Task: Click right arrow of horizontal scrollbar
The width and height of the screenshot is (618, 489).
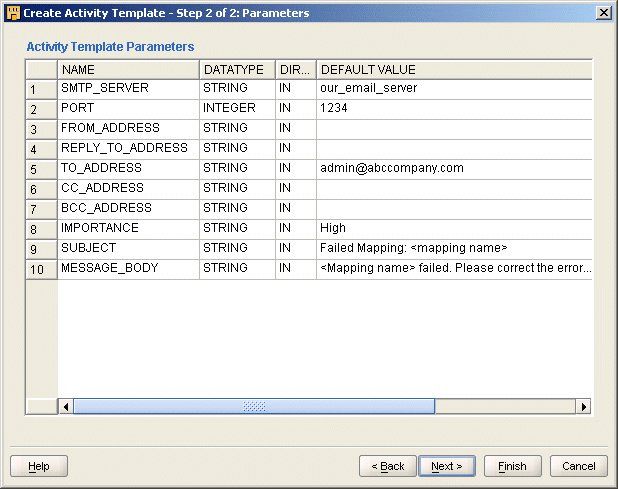Action: (583, 407)
